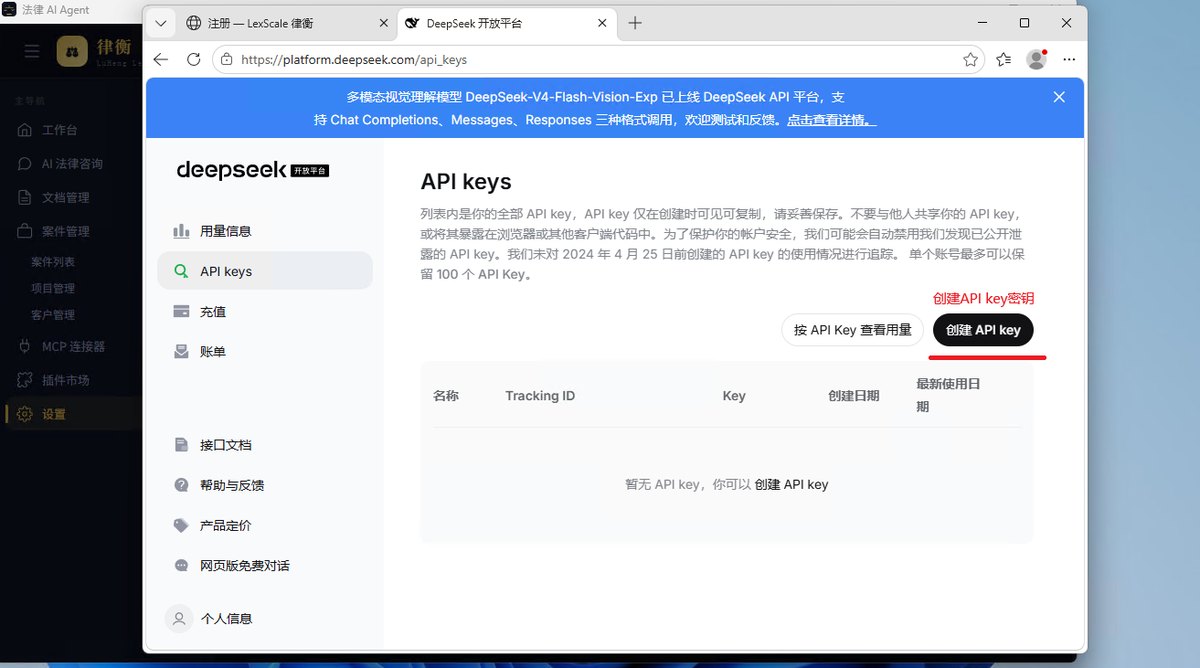Click the 创建 API key link in empty table
Screen dimensions: 1200x668
coord(791,484)
